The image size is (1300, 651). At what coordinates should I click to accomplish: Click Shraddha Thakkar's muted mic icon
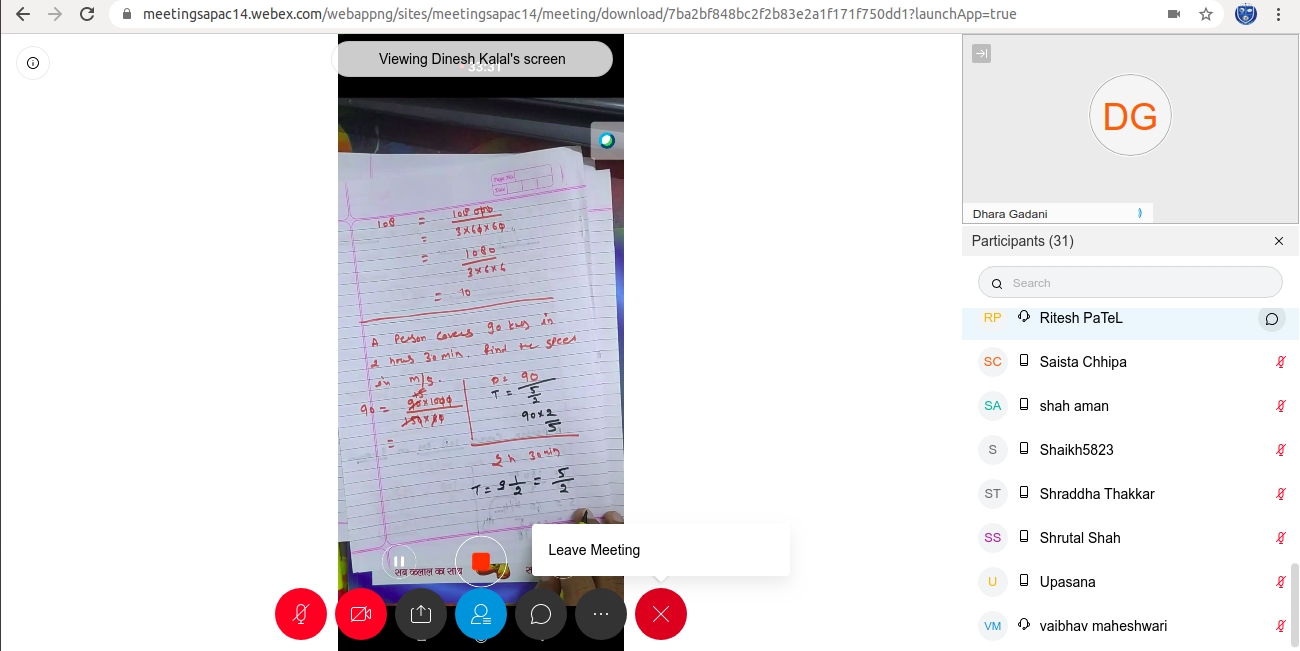coord(1281,494)
